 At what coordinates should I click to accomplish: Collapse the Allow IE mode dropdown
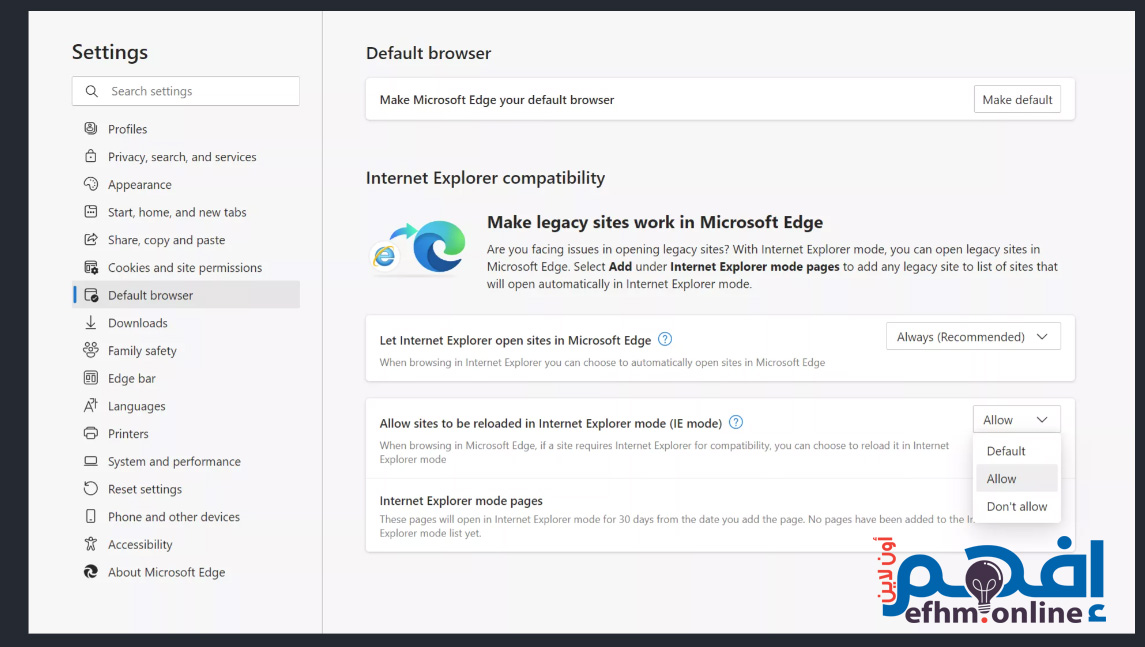[x=1016, y=420]
